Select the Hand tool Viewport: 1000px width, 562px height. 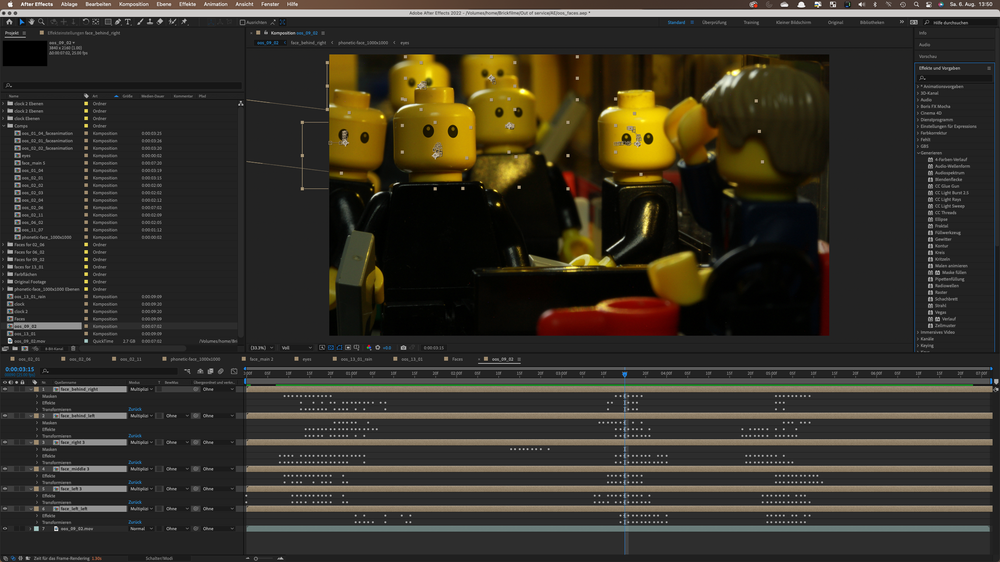coord(31,22)
